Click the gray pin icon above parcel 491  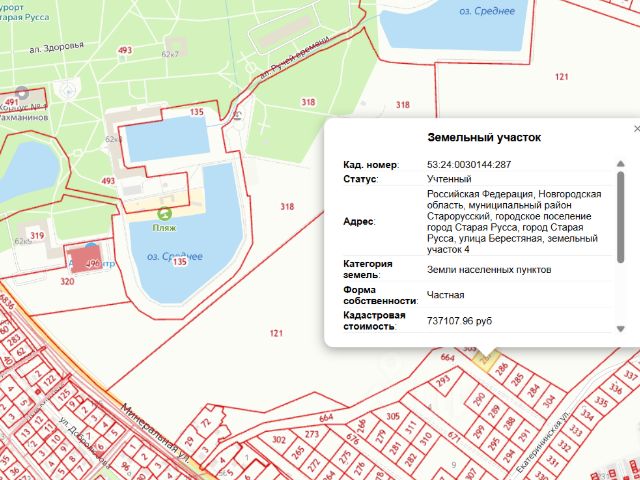22,92
